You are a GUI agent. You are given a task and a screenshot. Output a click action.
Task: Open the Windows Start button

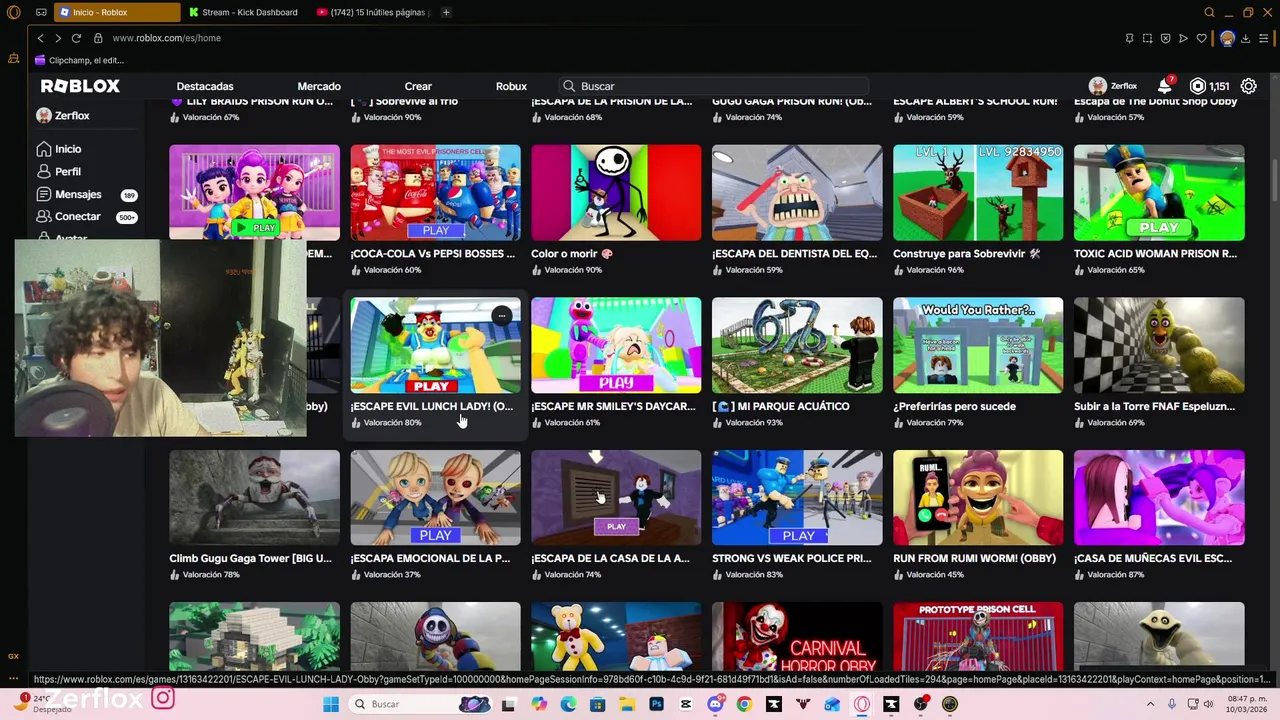[x=331, y=704]
